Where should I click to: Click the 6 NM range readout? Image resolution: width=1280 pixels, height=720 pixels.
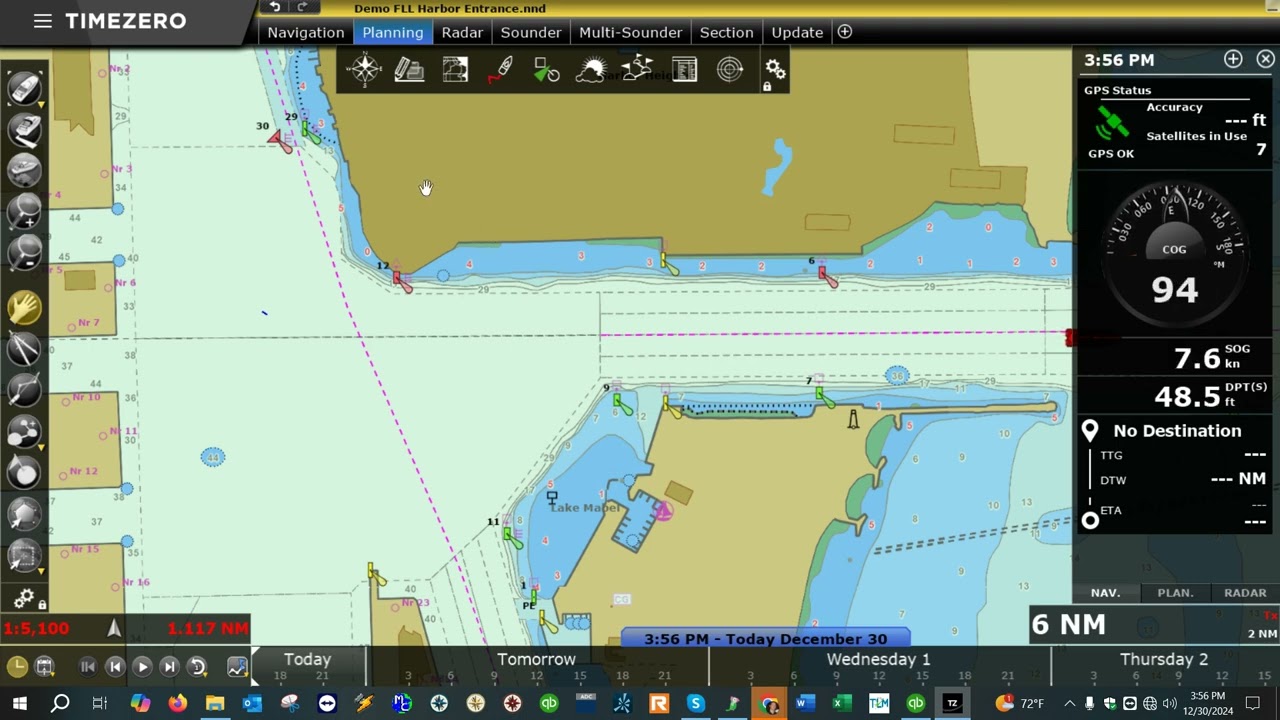click(1069, 625)
